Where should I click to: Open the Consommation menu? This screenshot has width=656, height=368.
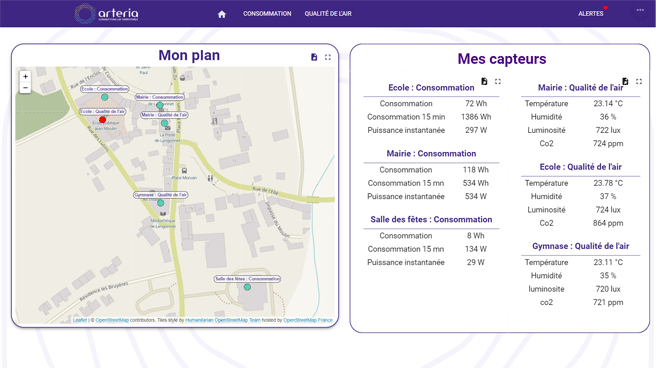pos(267,14)
